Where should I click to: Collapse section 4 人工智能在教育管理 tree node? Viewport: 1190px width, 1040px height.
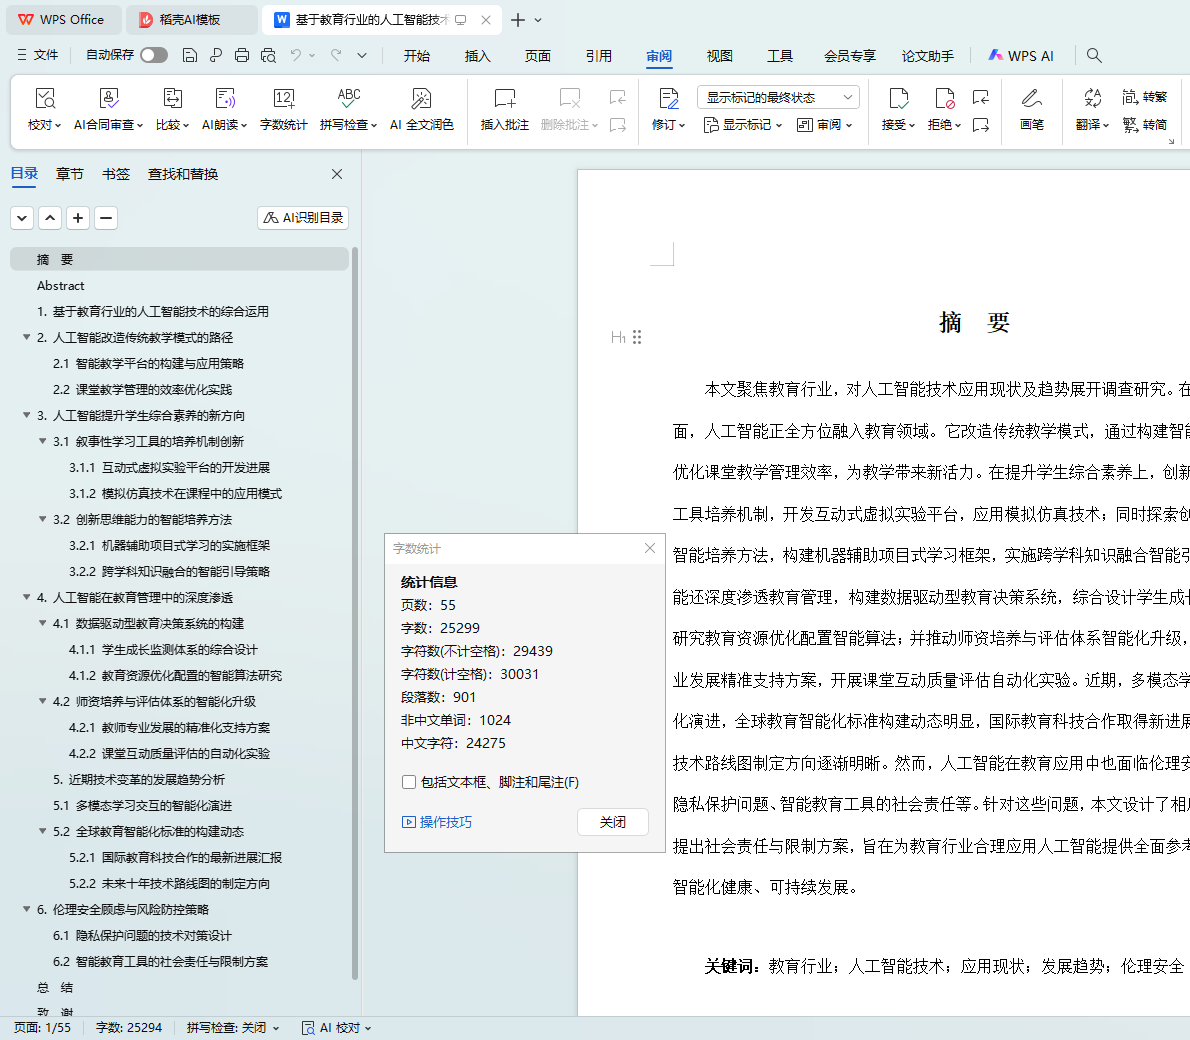click(x=27, y=597)
